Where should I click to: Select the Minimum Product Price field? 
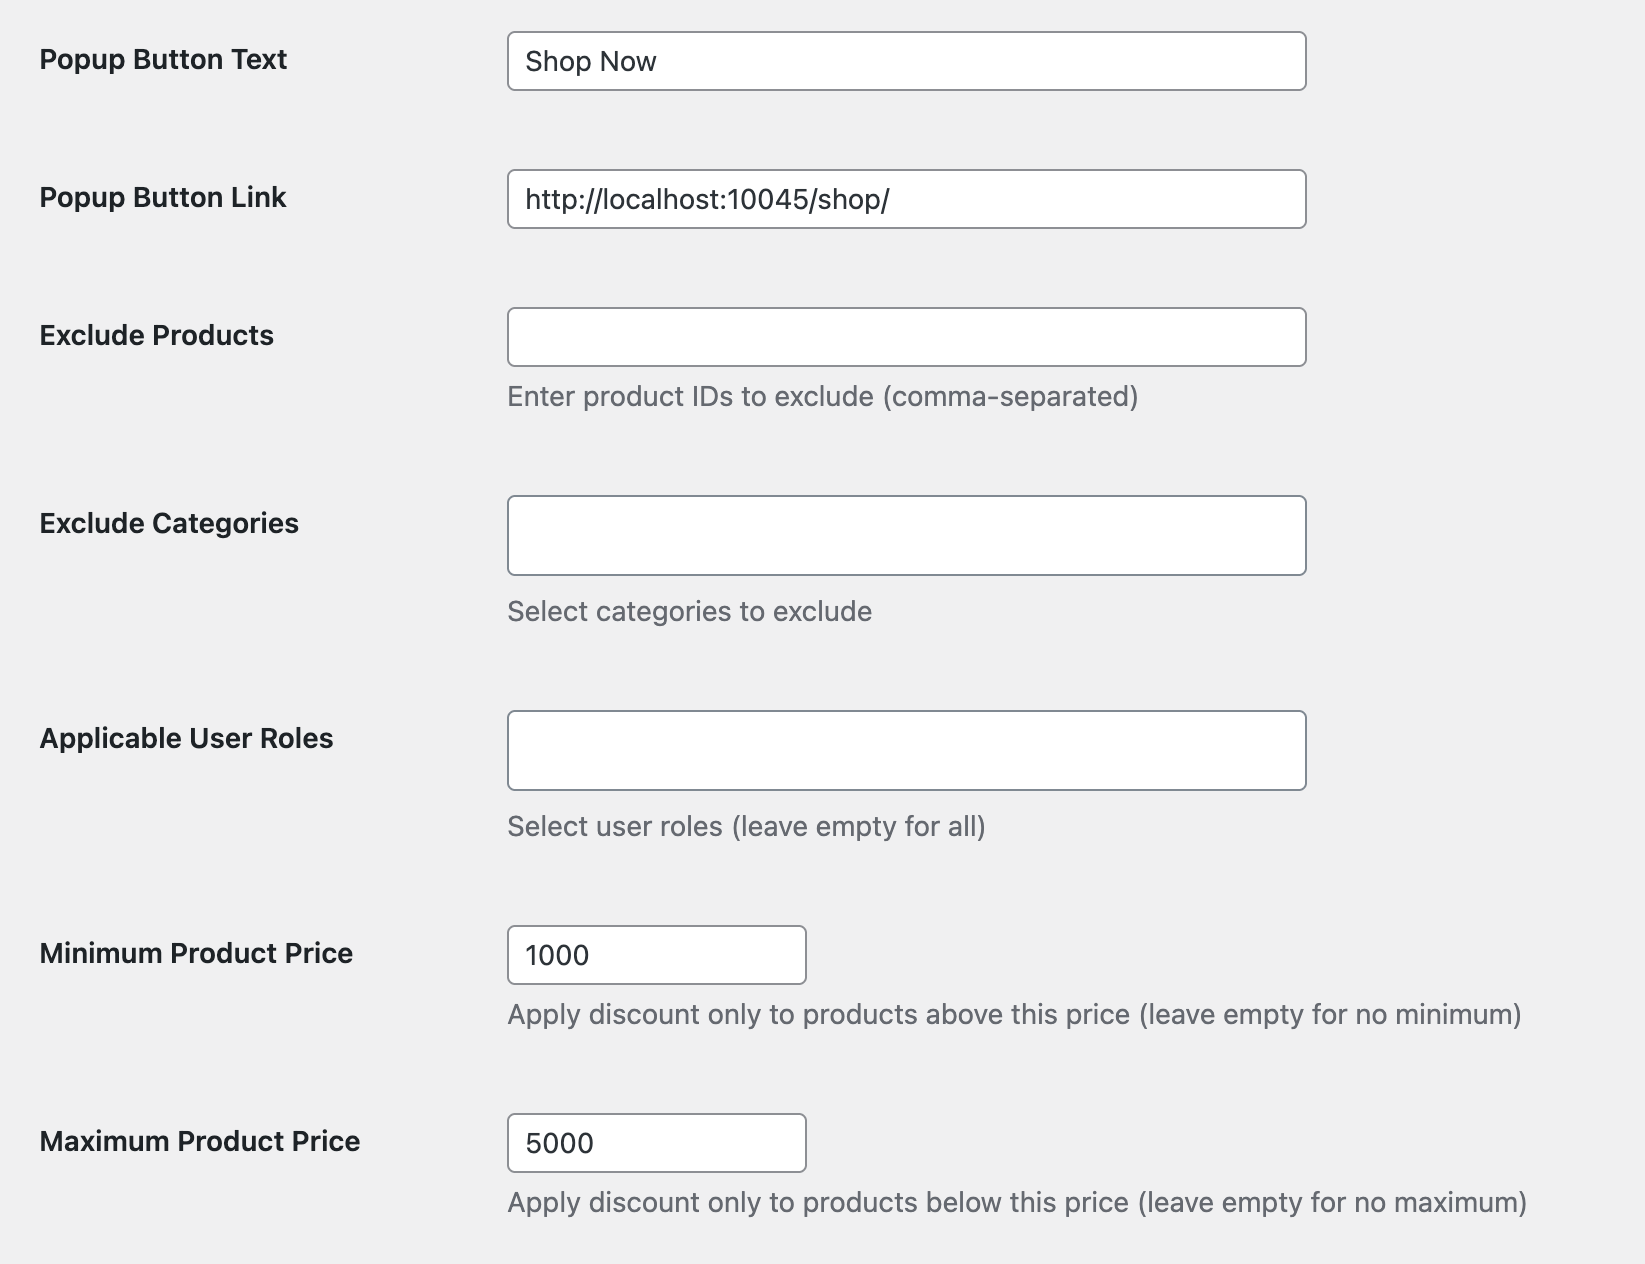click(x=656, y=955)
